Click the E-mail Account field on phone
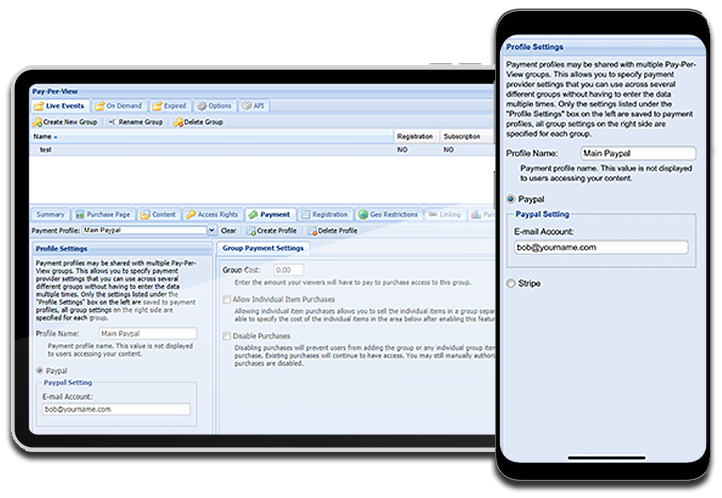This screenshot has width=722, height=498. click(x=601, y=247)
